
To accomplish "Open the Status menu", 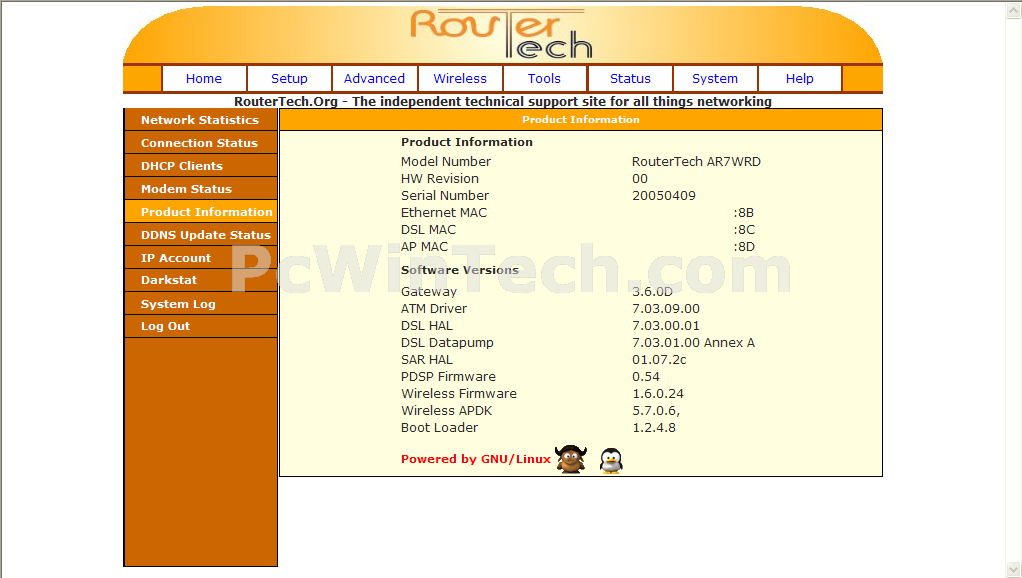I will click(630, 78).
